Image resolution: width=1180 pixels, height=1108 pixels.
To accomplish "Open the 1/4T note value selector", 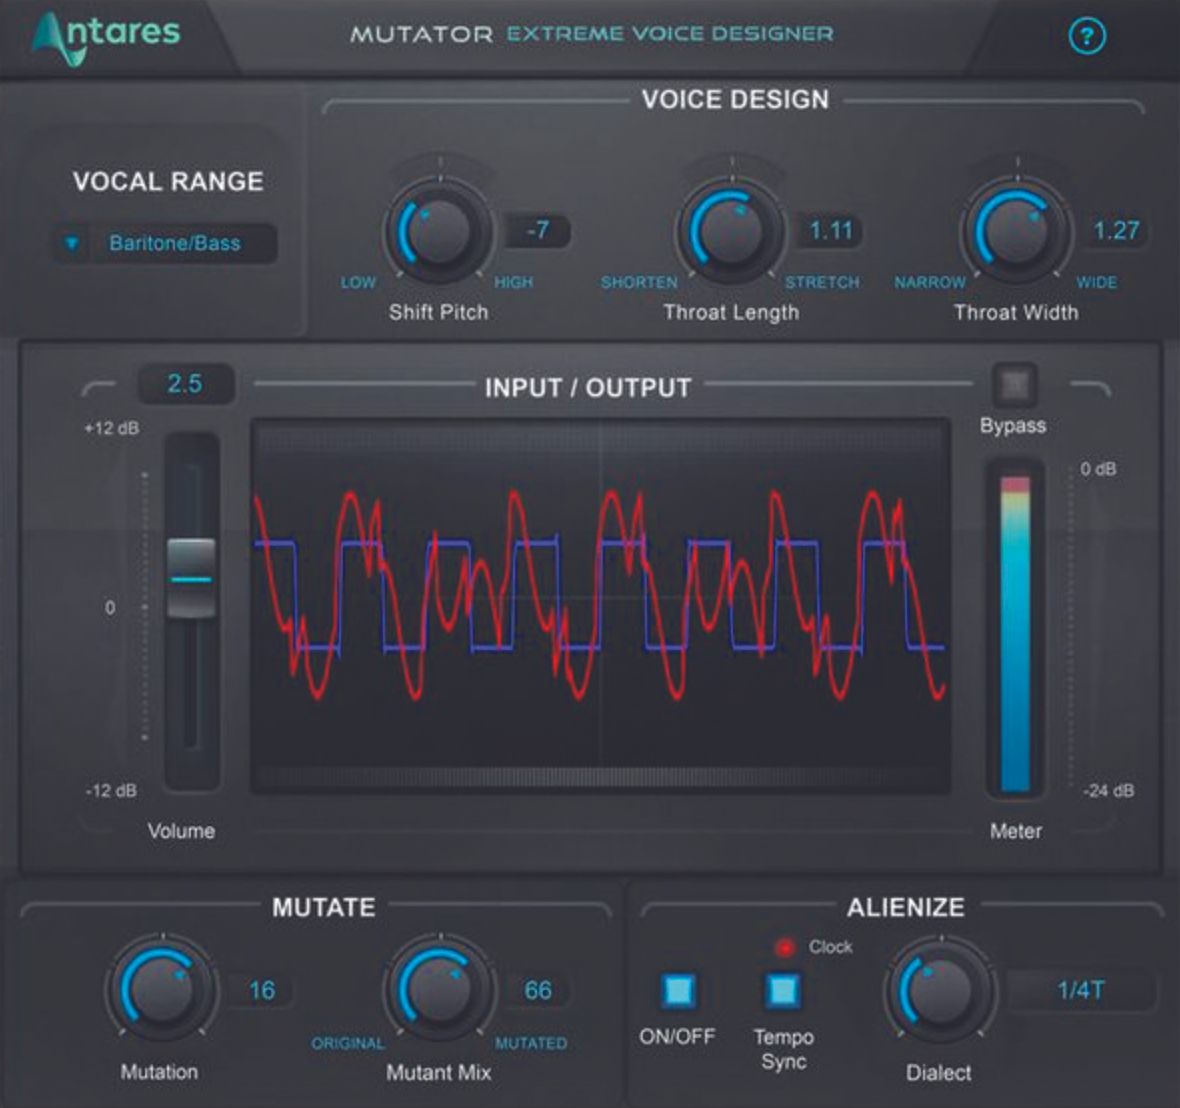I will click(x=1074, y=992).
